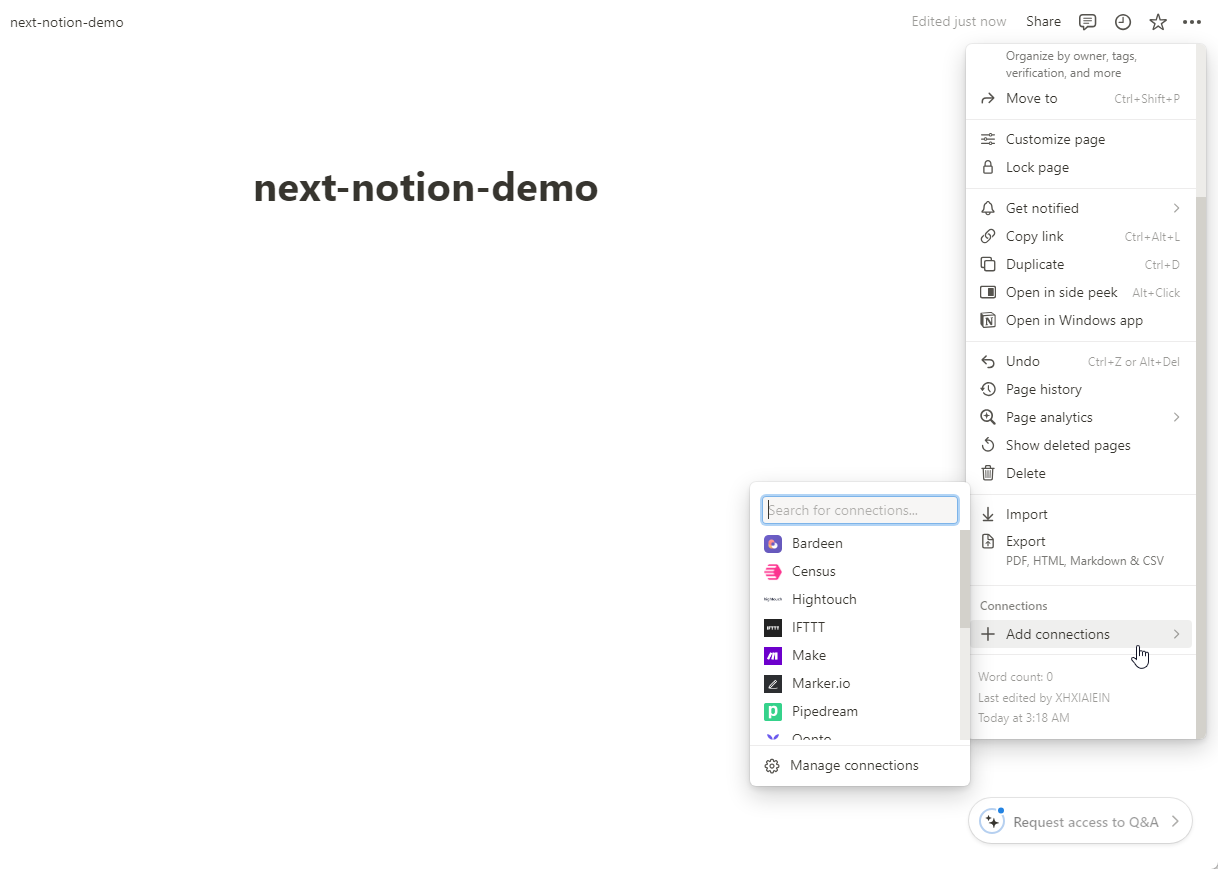Open the Notion Q&A sparkle icon
The image size is (1218, 869).
(990, 820)
